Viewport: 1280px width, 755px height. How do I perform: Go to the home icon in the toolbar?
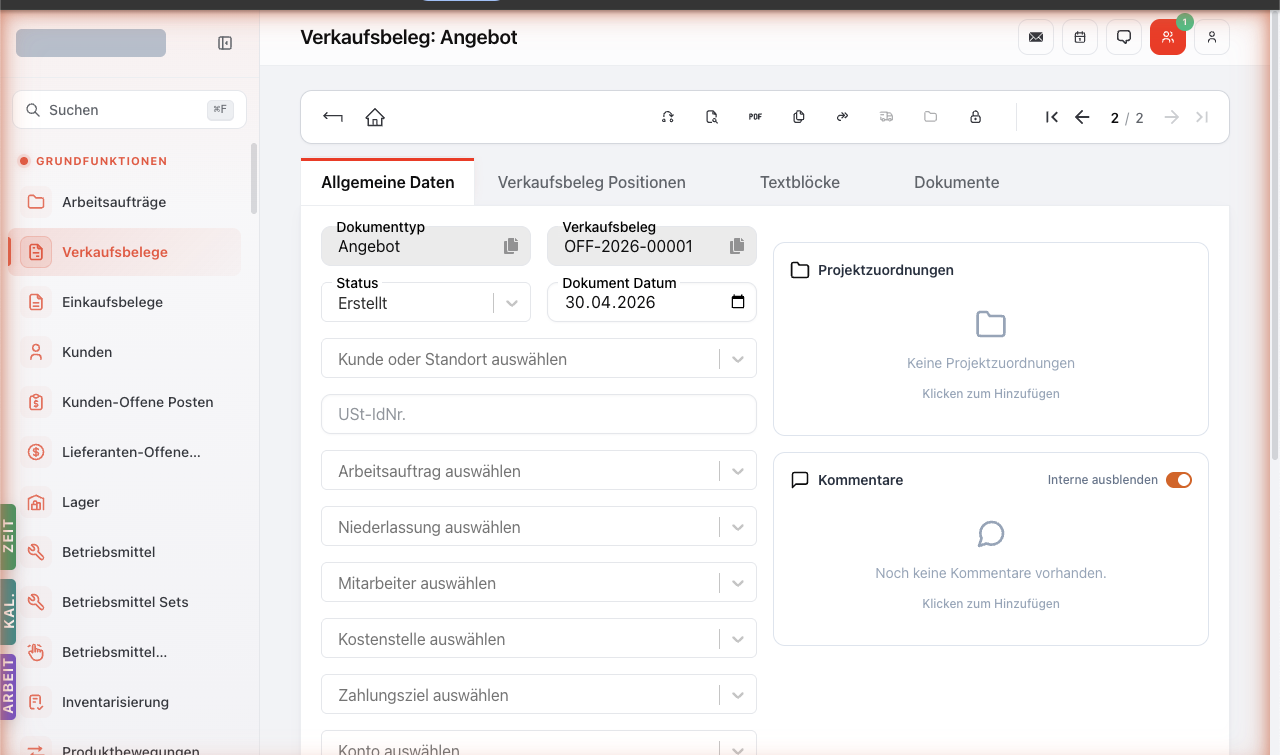pyautogui.click(x=375, y=117)
